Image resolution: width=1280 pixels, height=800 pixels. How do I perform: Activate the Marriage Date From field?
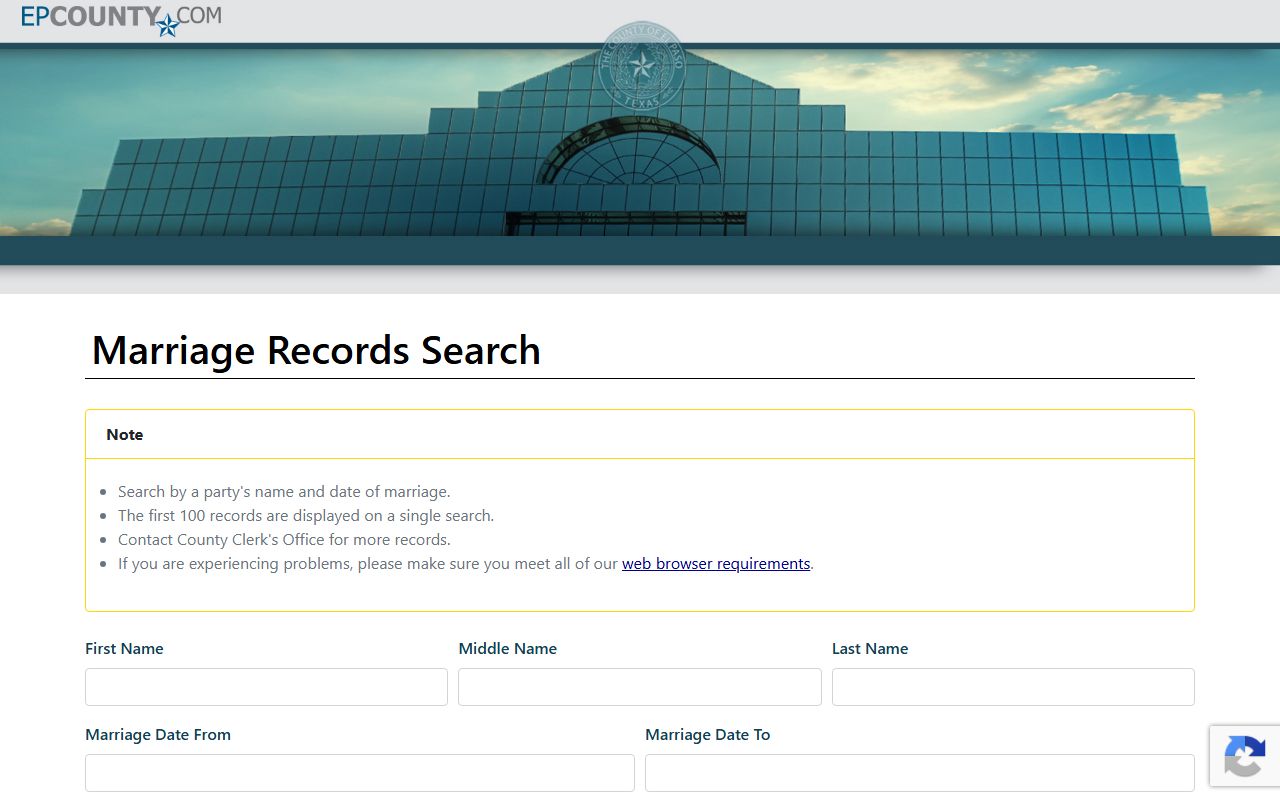(x=360, y=773)
